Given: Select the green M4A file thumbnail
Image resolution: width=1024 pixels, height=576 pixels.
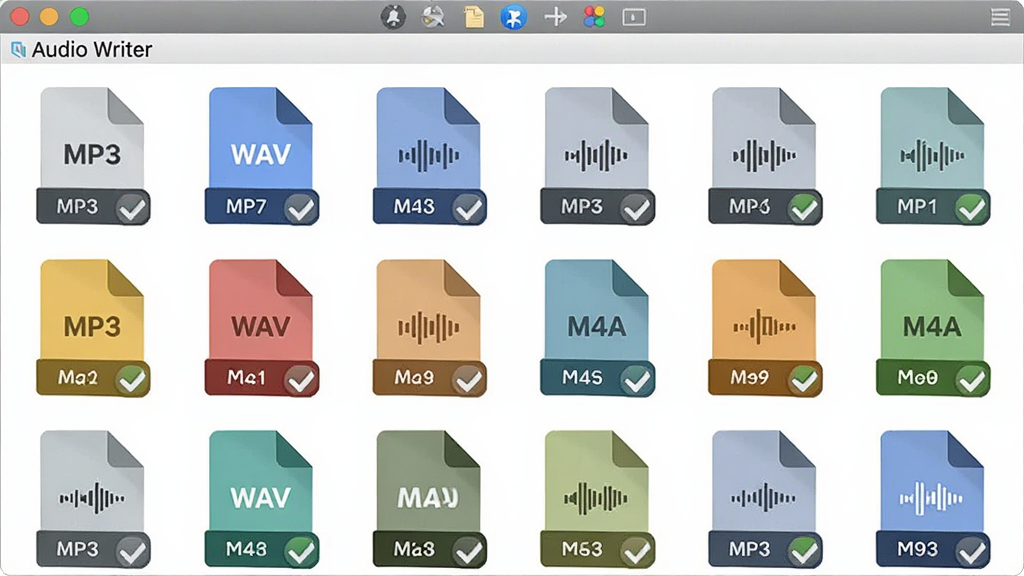Looking at the screenshot, I should coord(932,310).
